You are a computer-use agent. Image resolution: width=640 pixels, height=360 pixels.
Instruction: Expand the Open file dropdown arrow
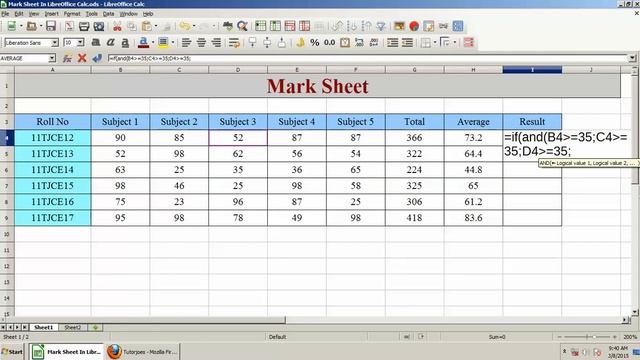click(40, 27)
